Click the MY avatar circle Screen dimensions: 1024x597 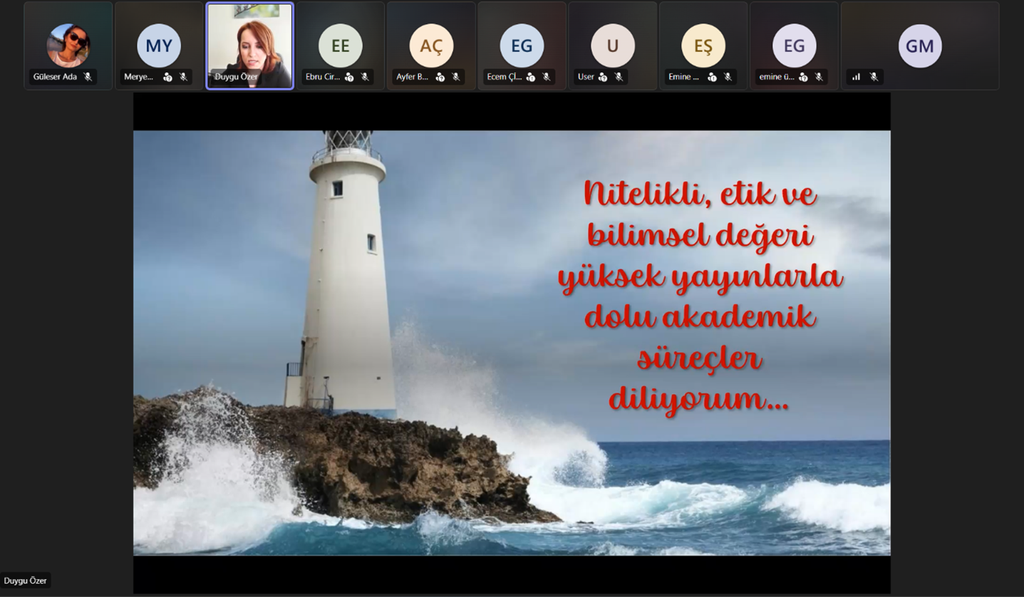159,45
